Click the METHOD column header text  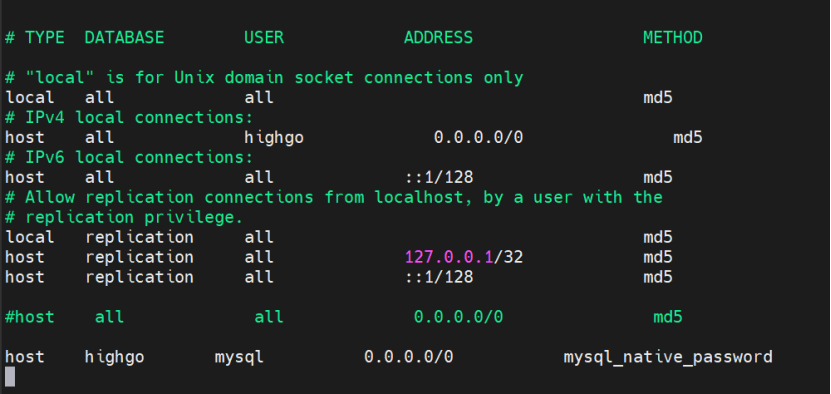(673, 38)
